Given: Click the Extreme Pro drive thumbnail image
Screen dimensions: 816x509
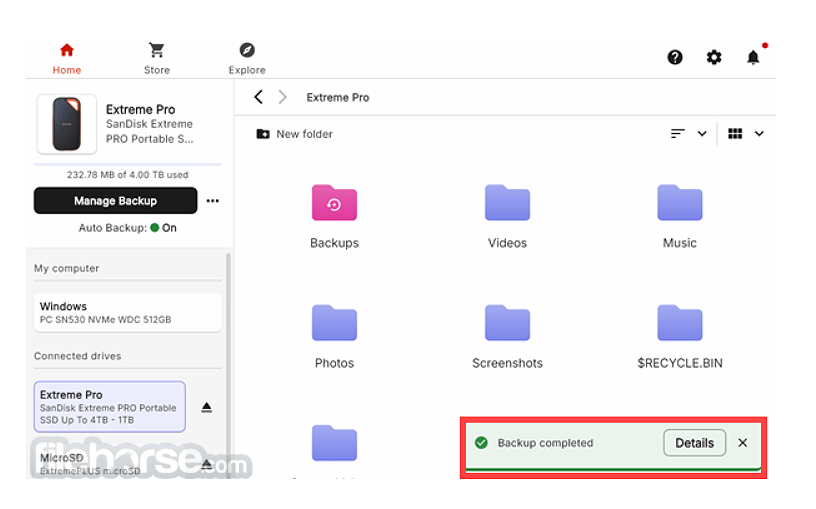Looking at the screenshot, I should click(67, 124).
